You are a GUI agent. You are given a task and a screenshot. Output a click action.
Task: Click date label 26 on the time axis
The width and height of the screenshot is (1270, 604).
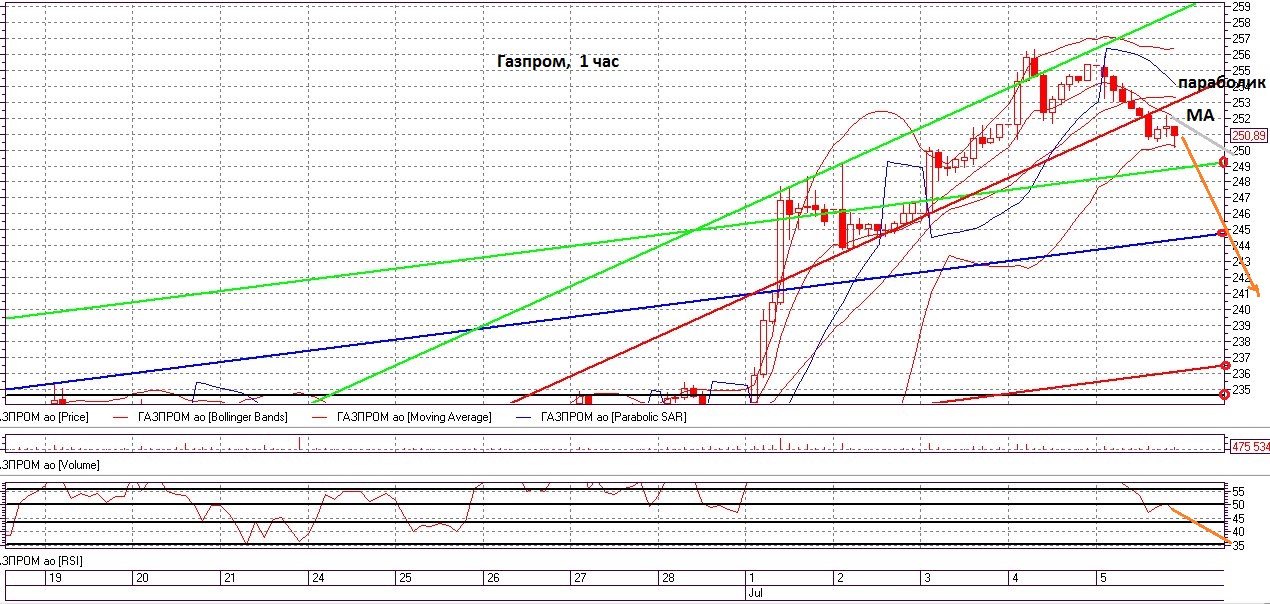point(492,578)
